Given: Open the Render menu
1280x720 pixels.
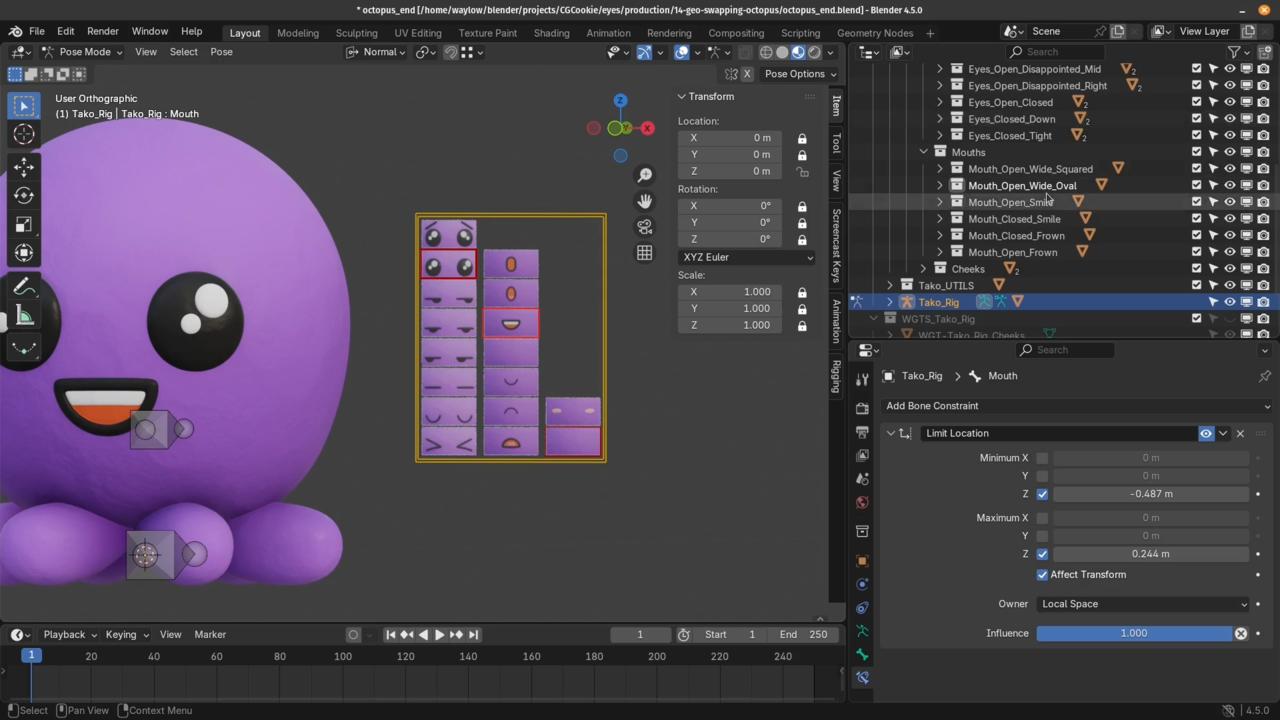Looking at the screenshot, I should pyautogui.click(x=102, y=31).
